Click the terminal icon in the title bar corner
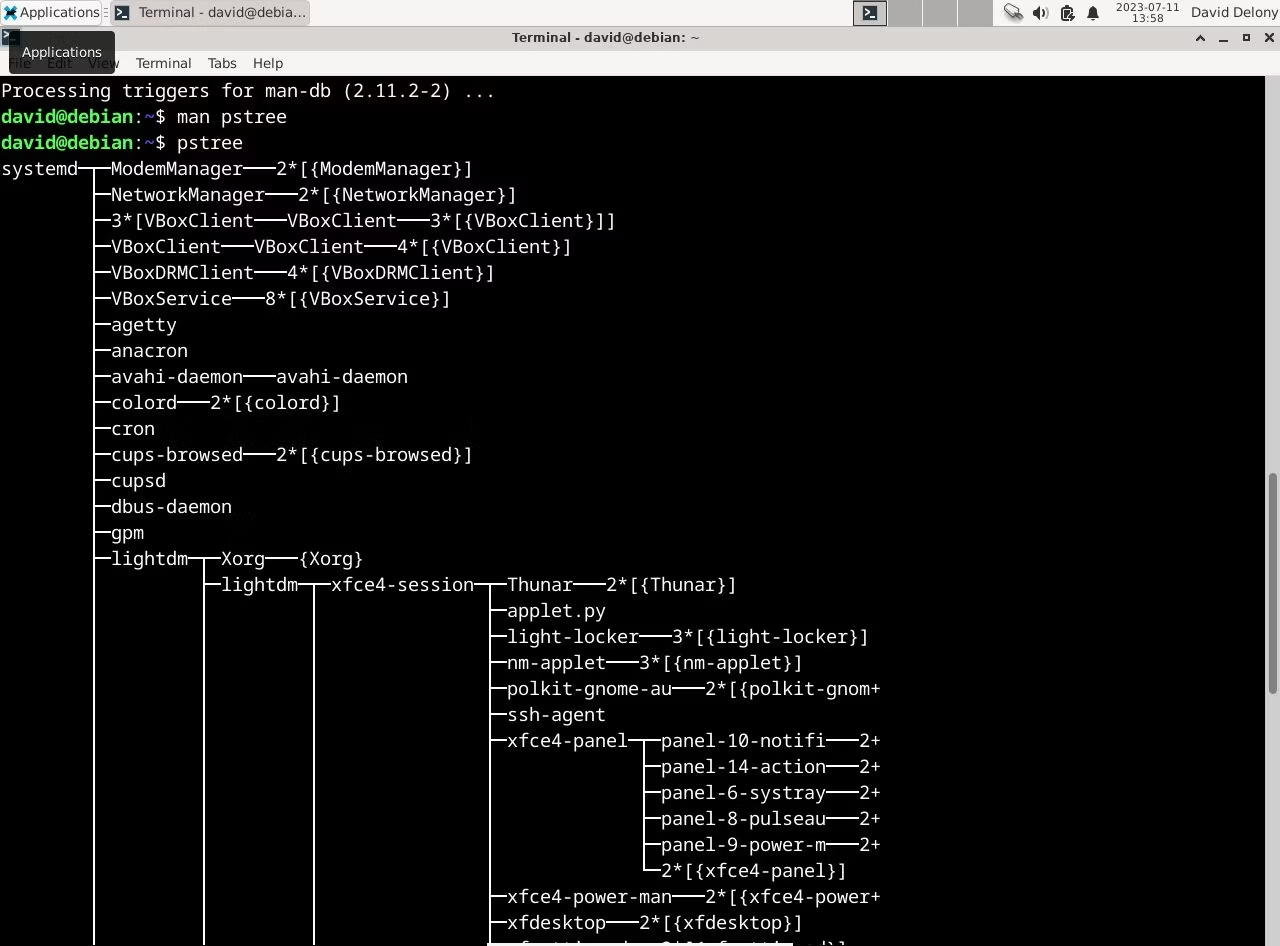1280x946 pixels. coord(8,37)
